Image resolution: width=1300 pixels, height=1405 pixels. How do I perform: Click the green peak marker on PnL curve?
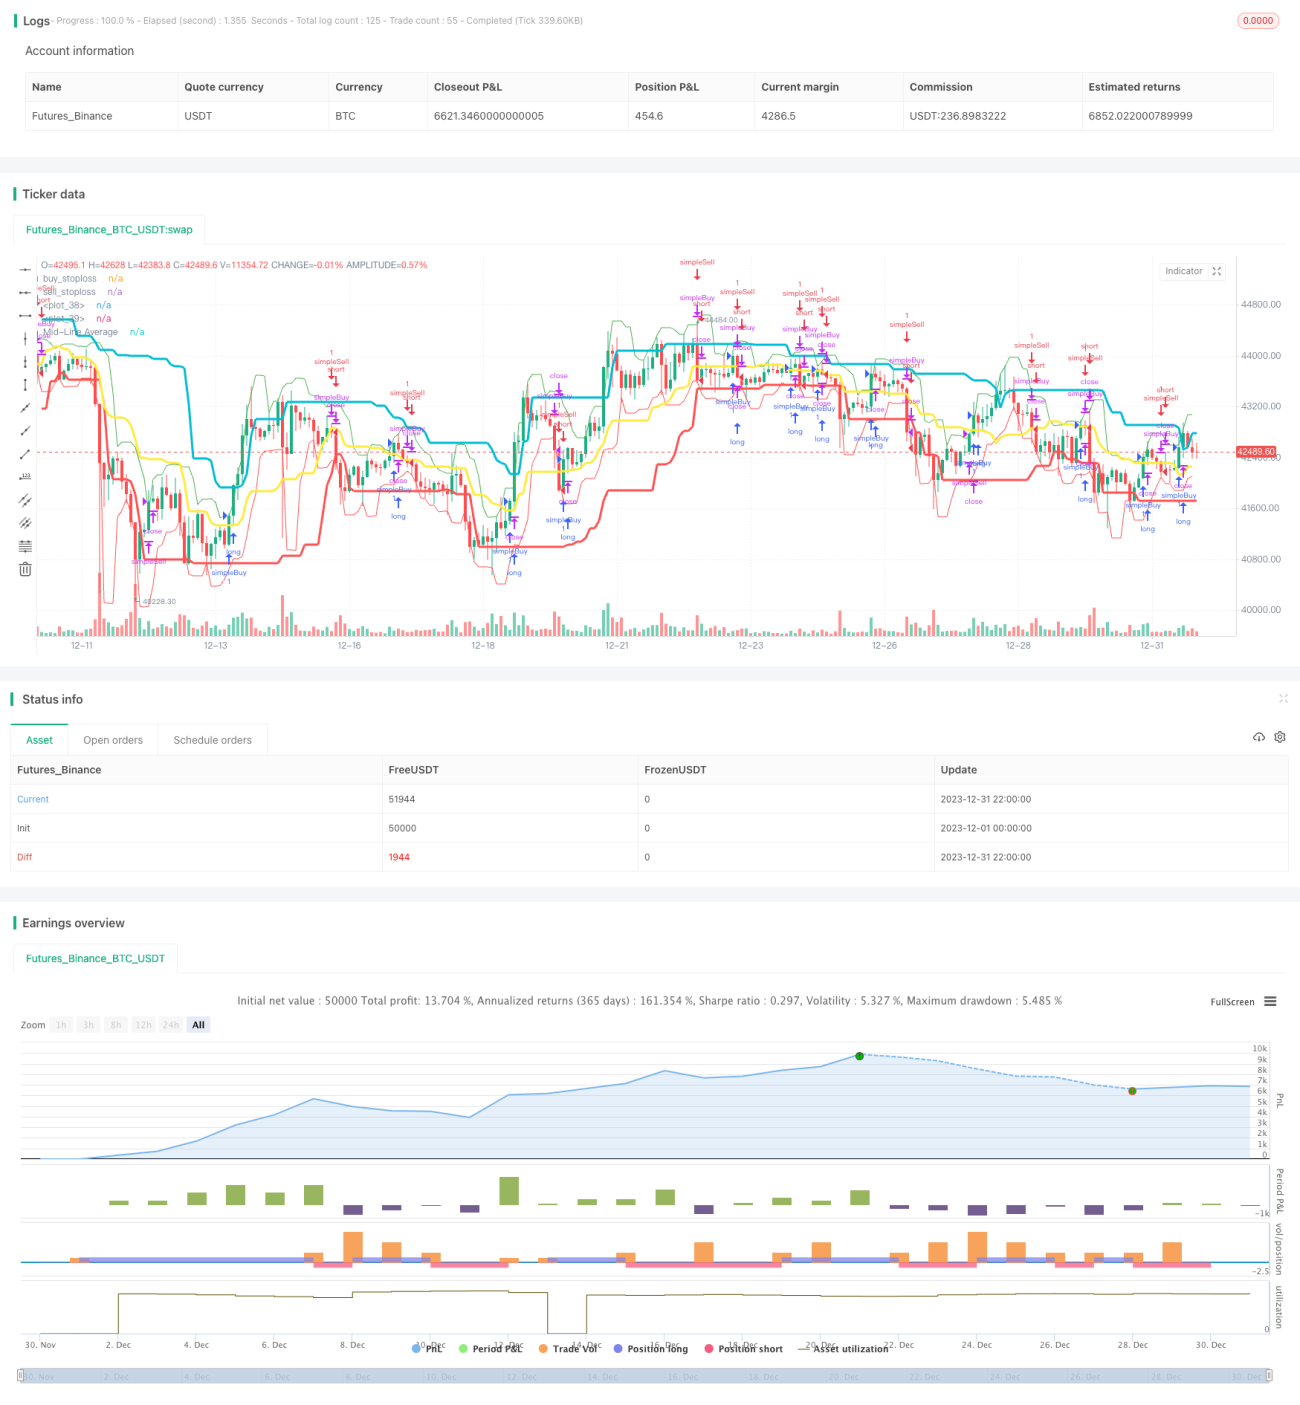click(x=859, y=1056)
